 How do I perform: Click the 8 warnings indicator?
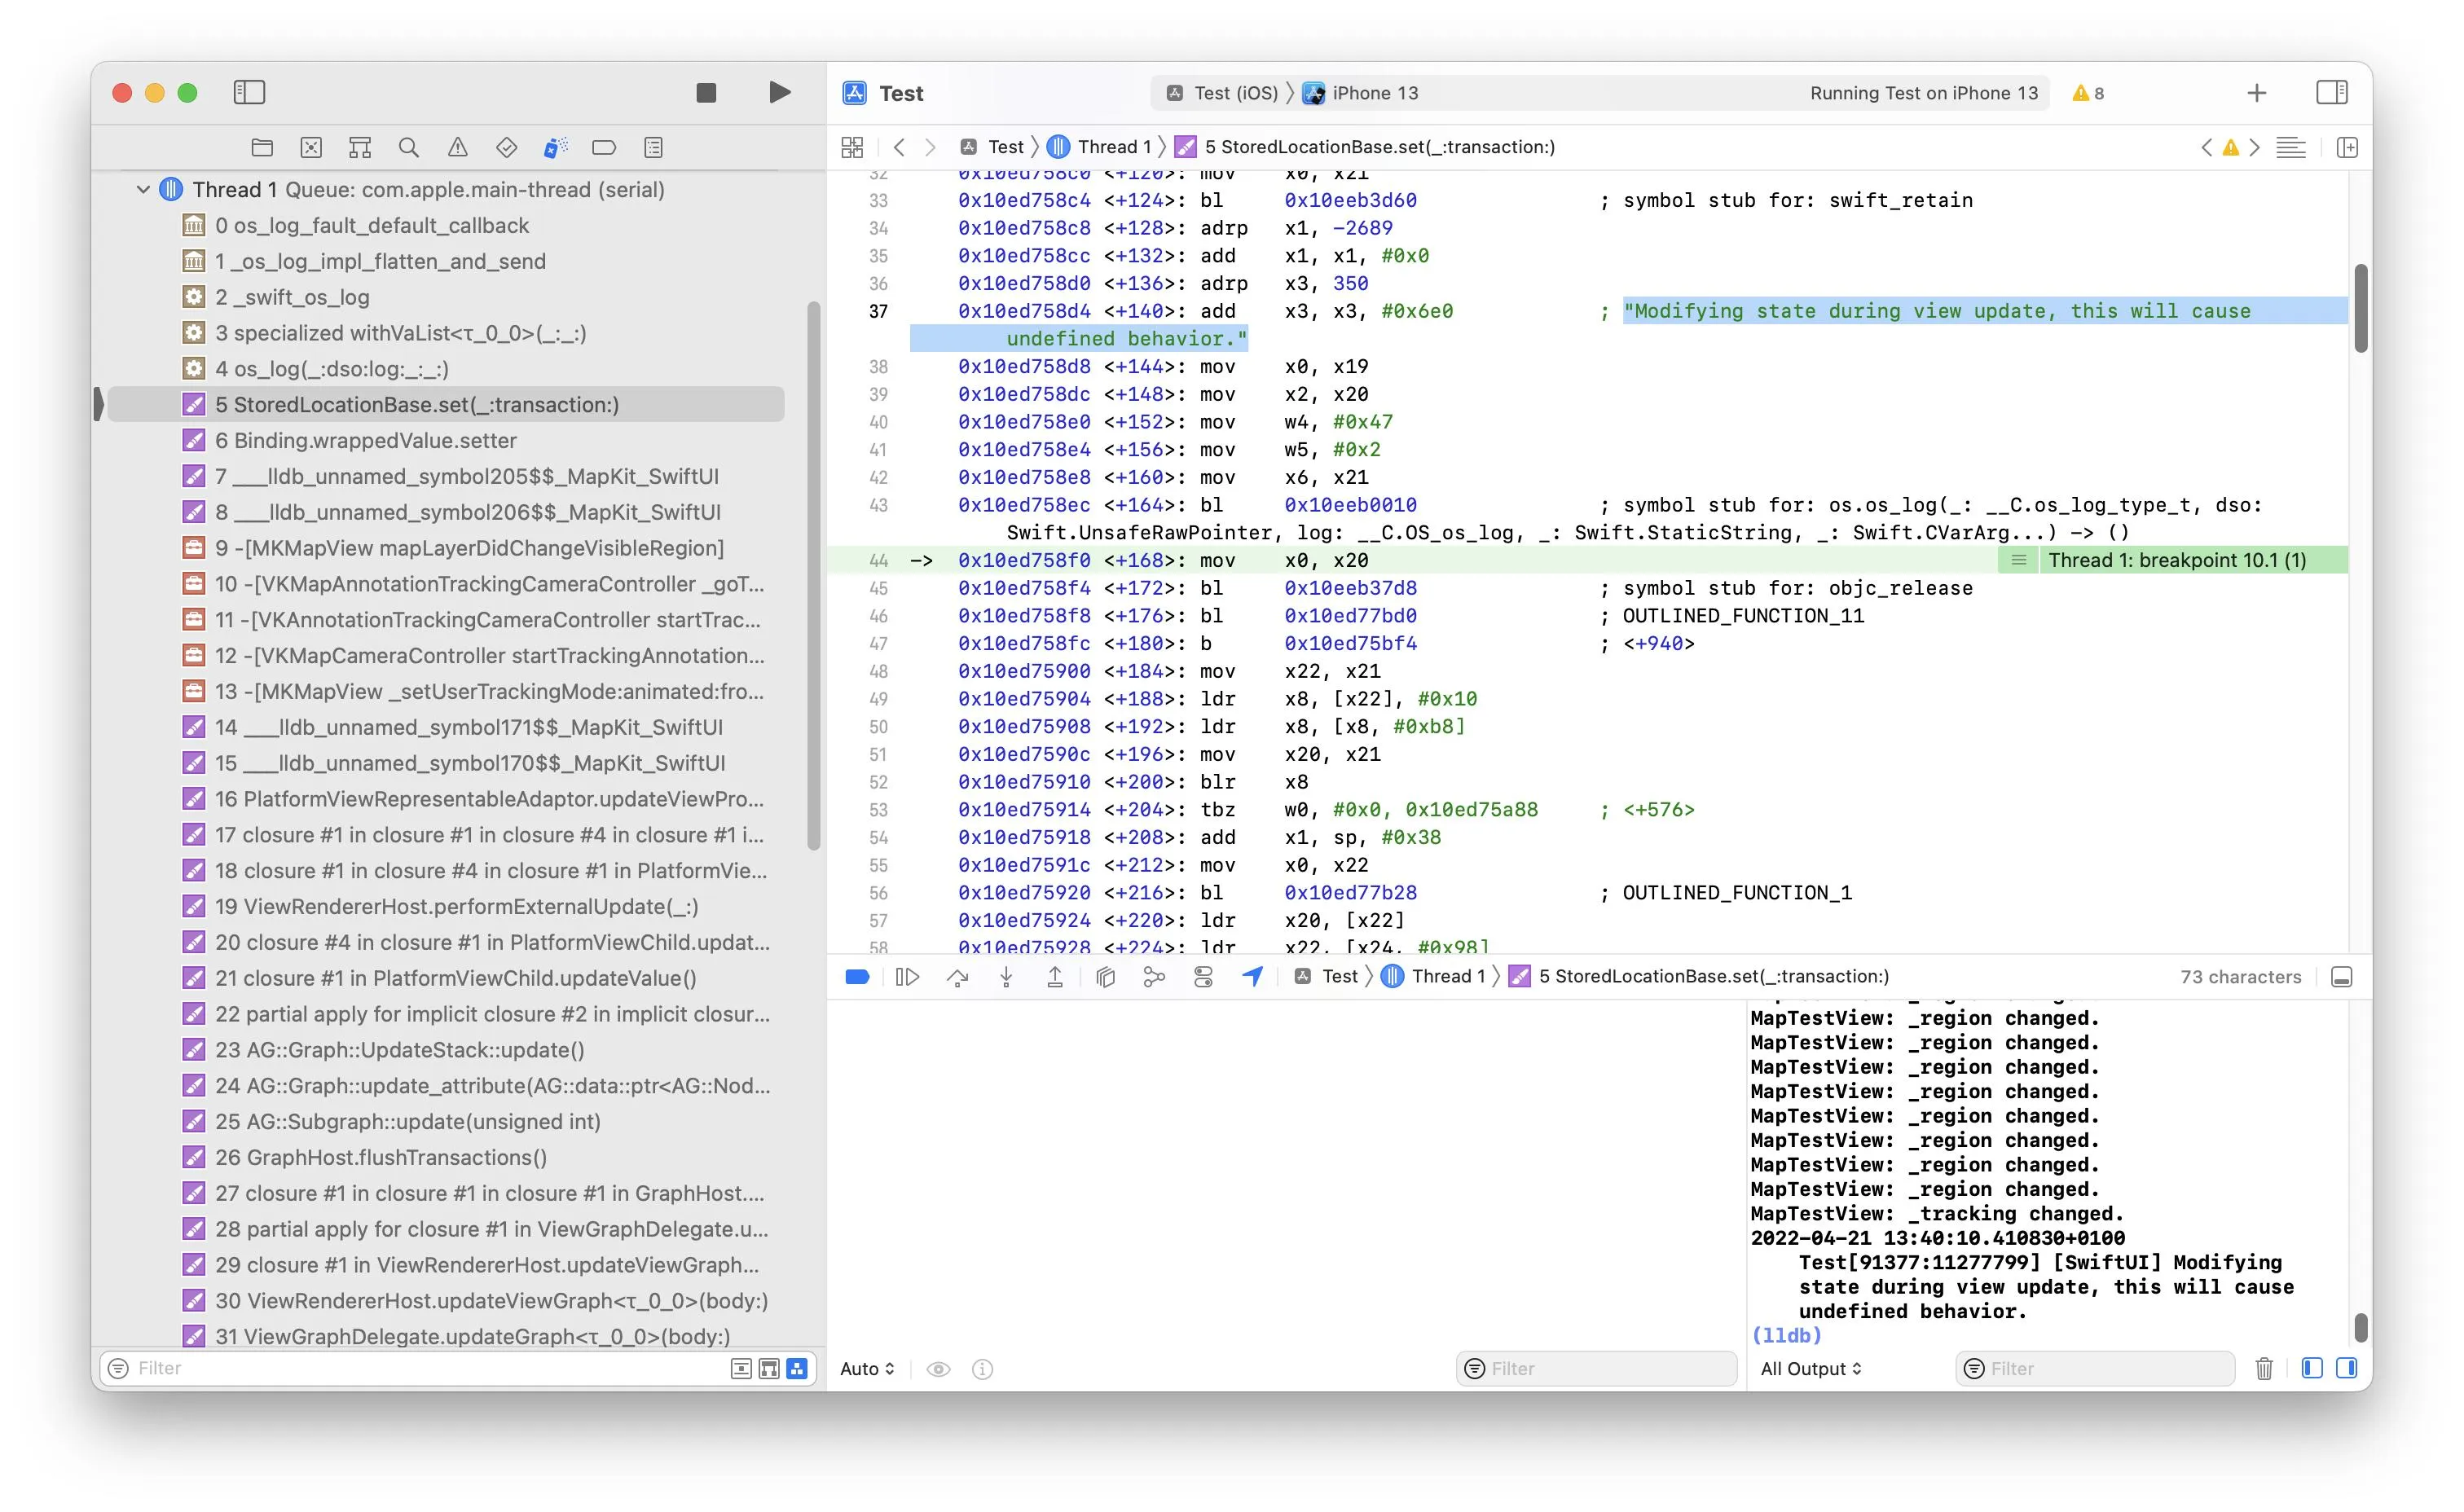pos(2088,93)
